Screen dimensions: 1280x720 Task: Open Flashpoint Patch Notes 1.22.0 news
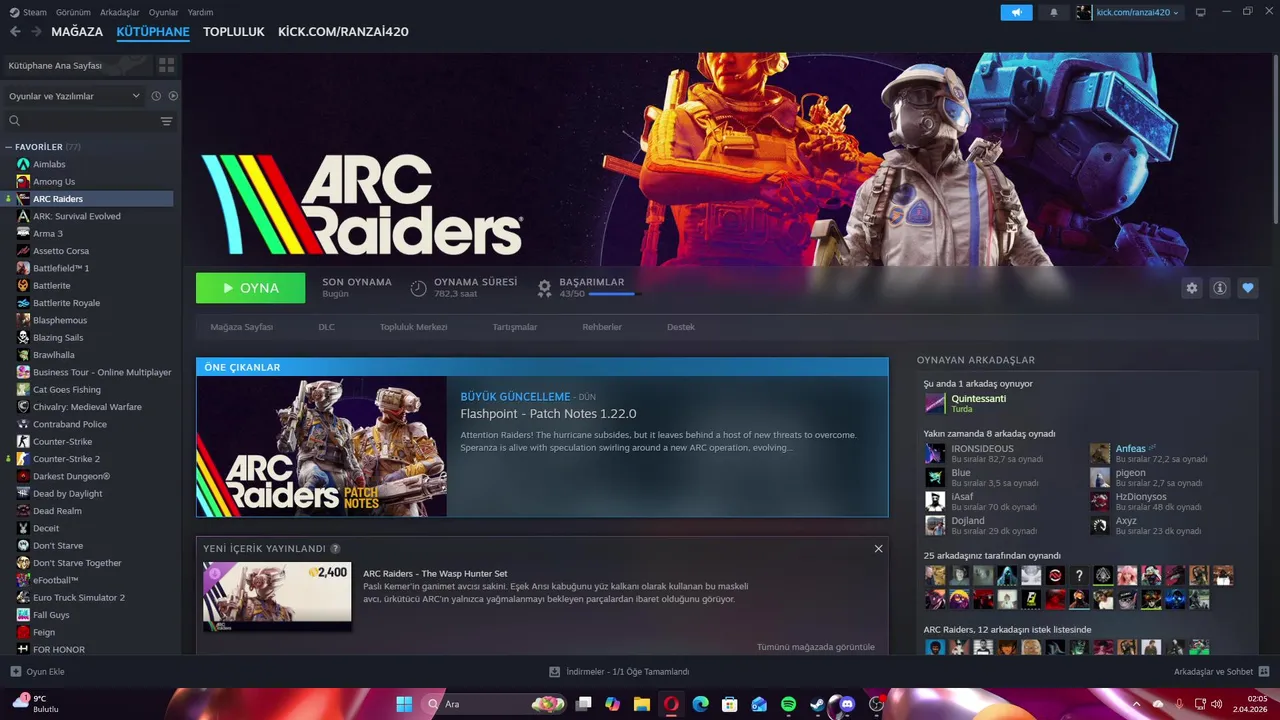[x=548, y=414]
